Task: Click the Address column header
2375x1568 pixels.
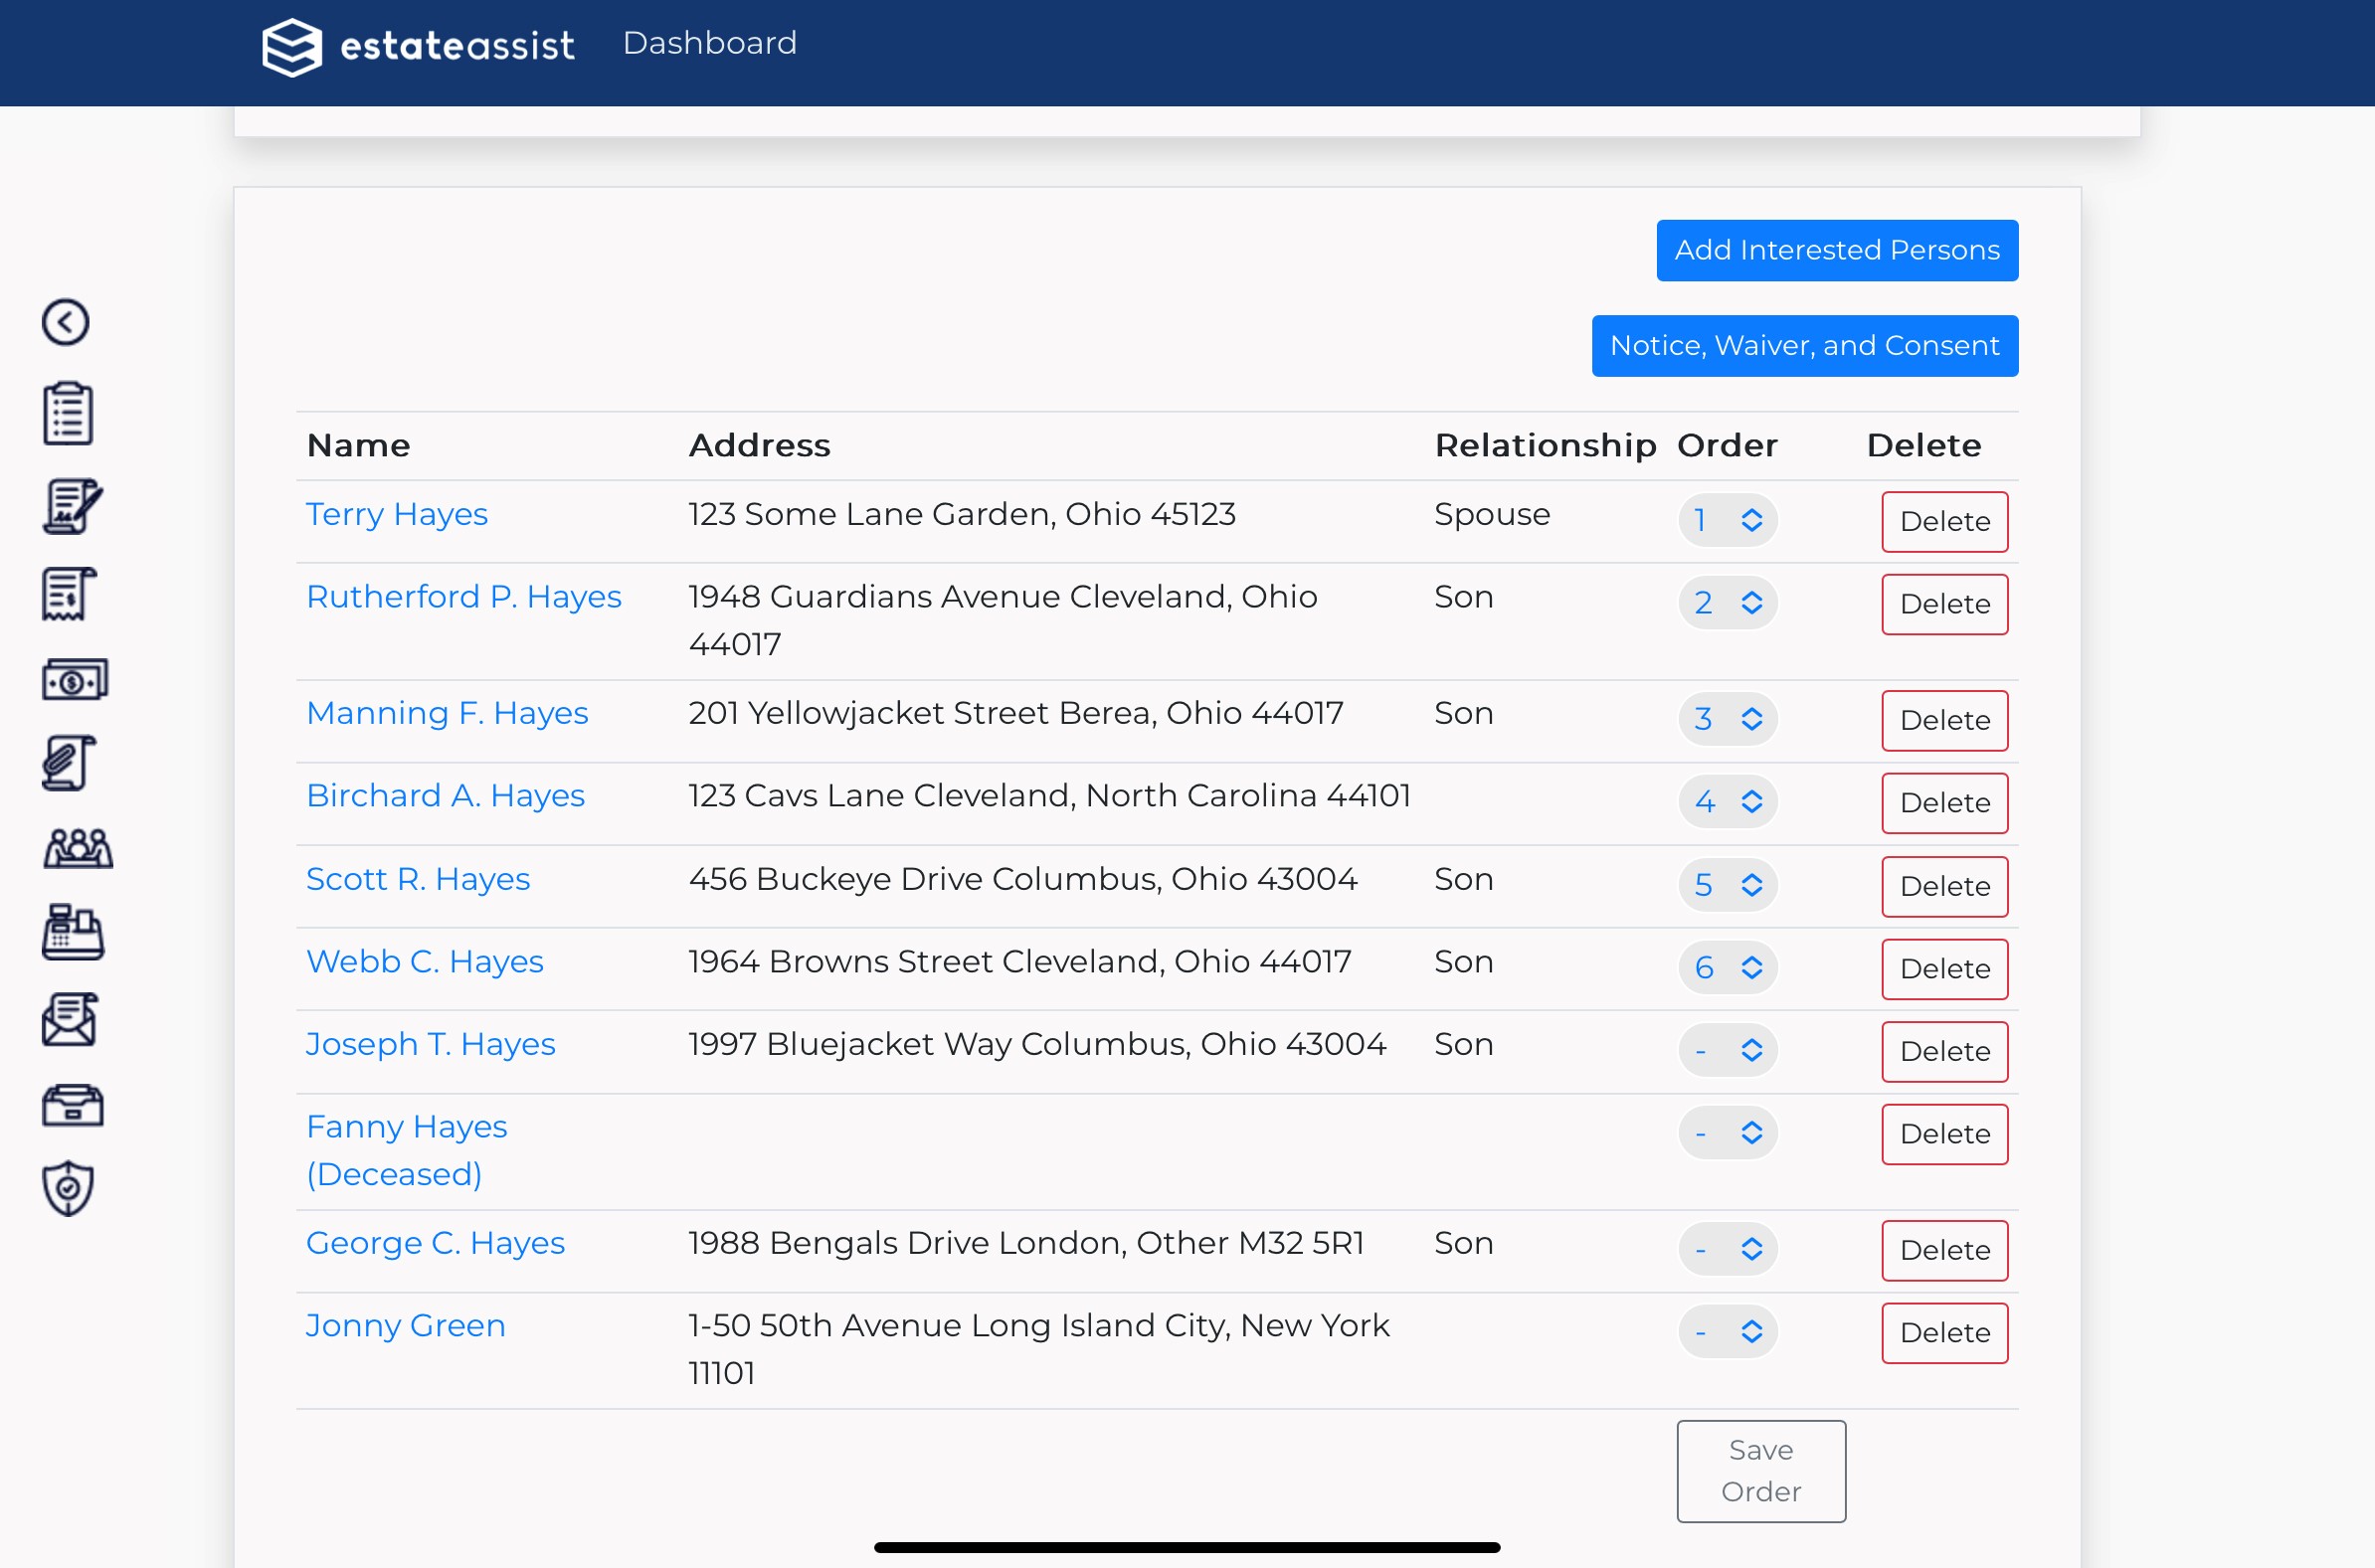Action: point(759,445)
